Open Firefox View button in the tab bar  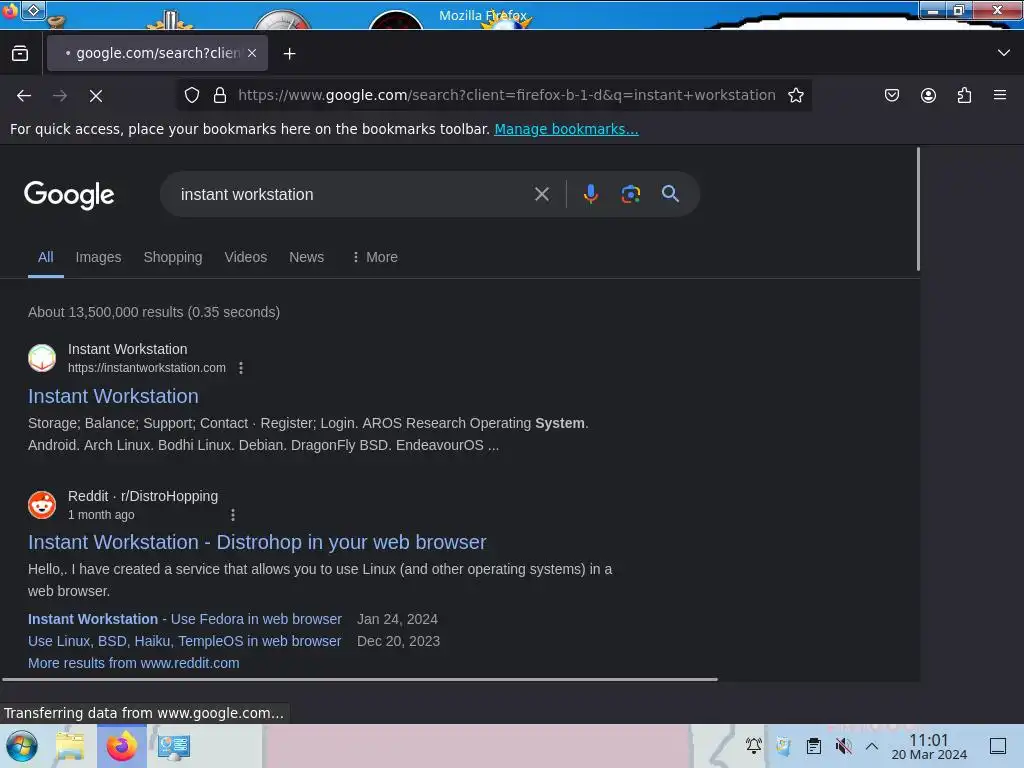click(x=20, y=54)
